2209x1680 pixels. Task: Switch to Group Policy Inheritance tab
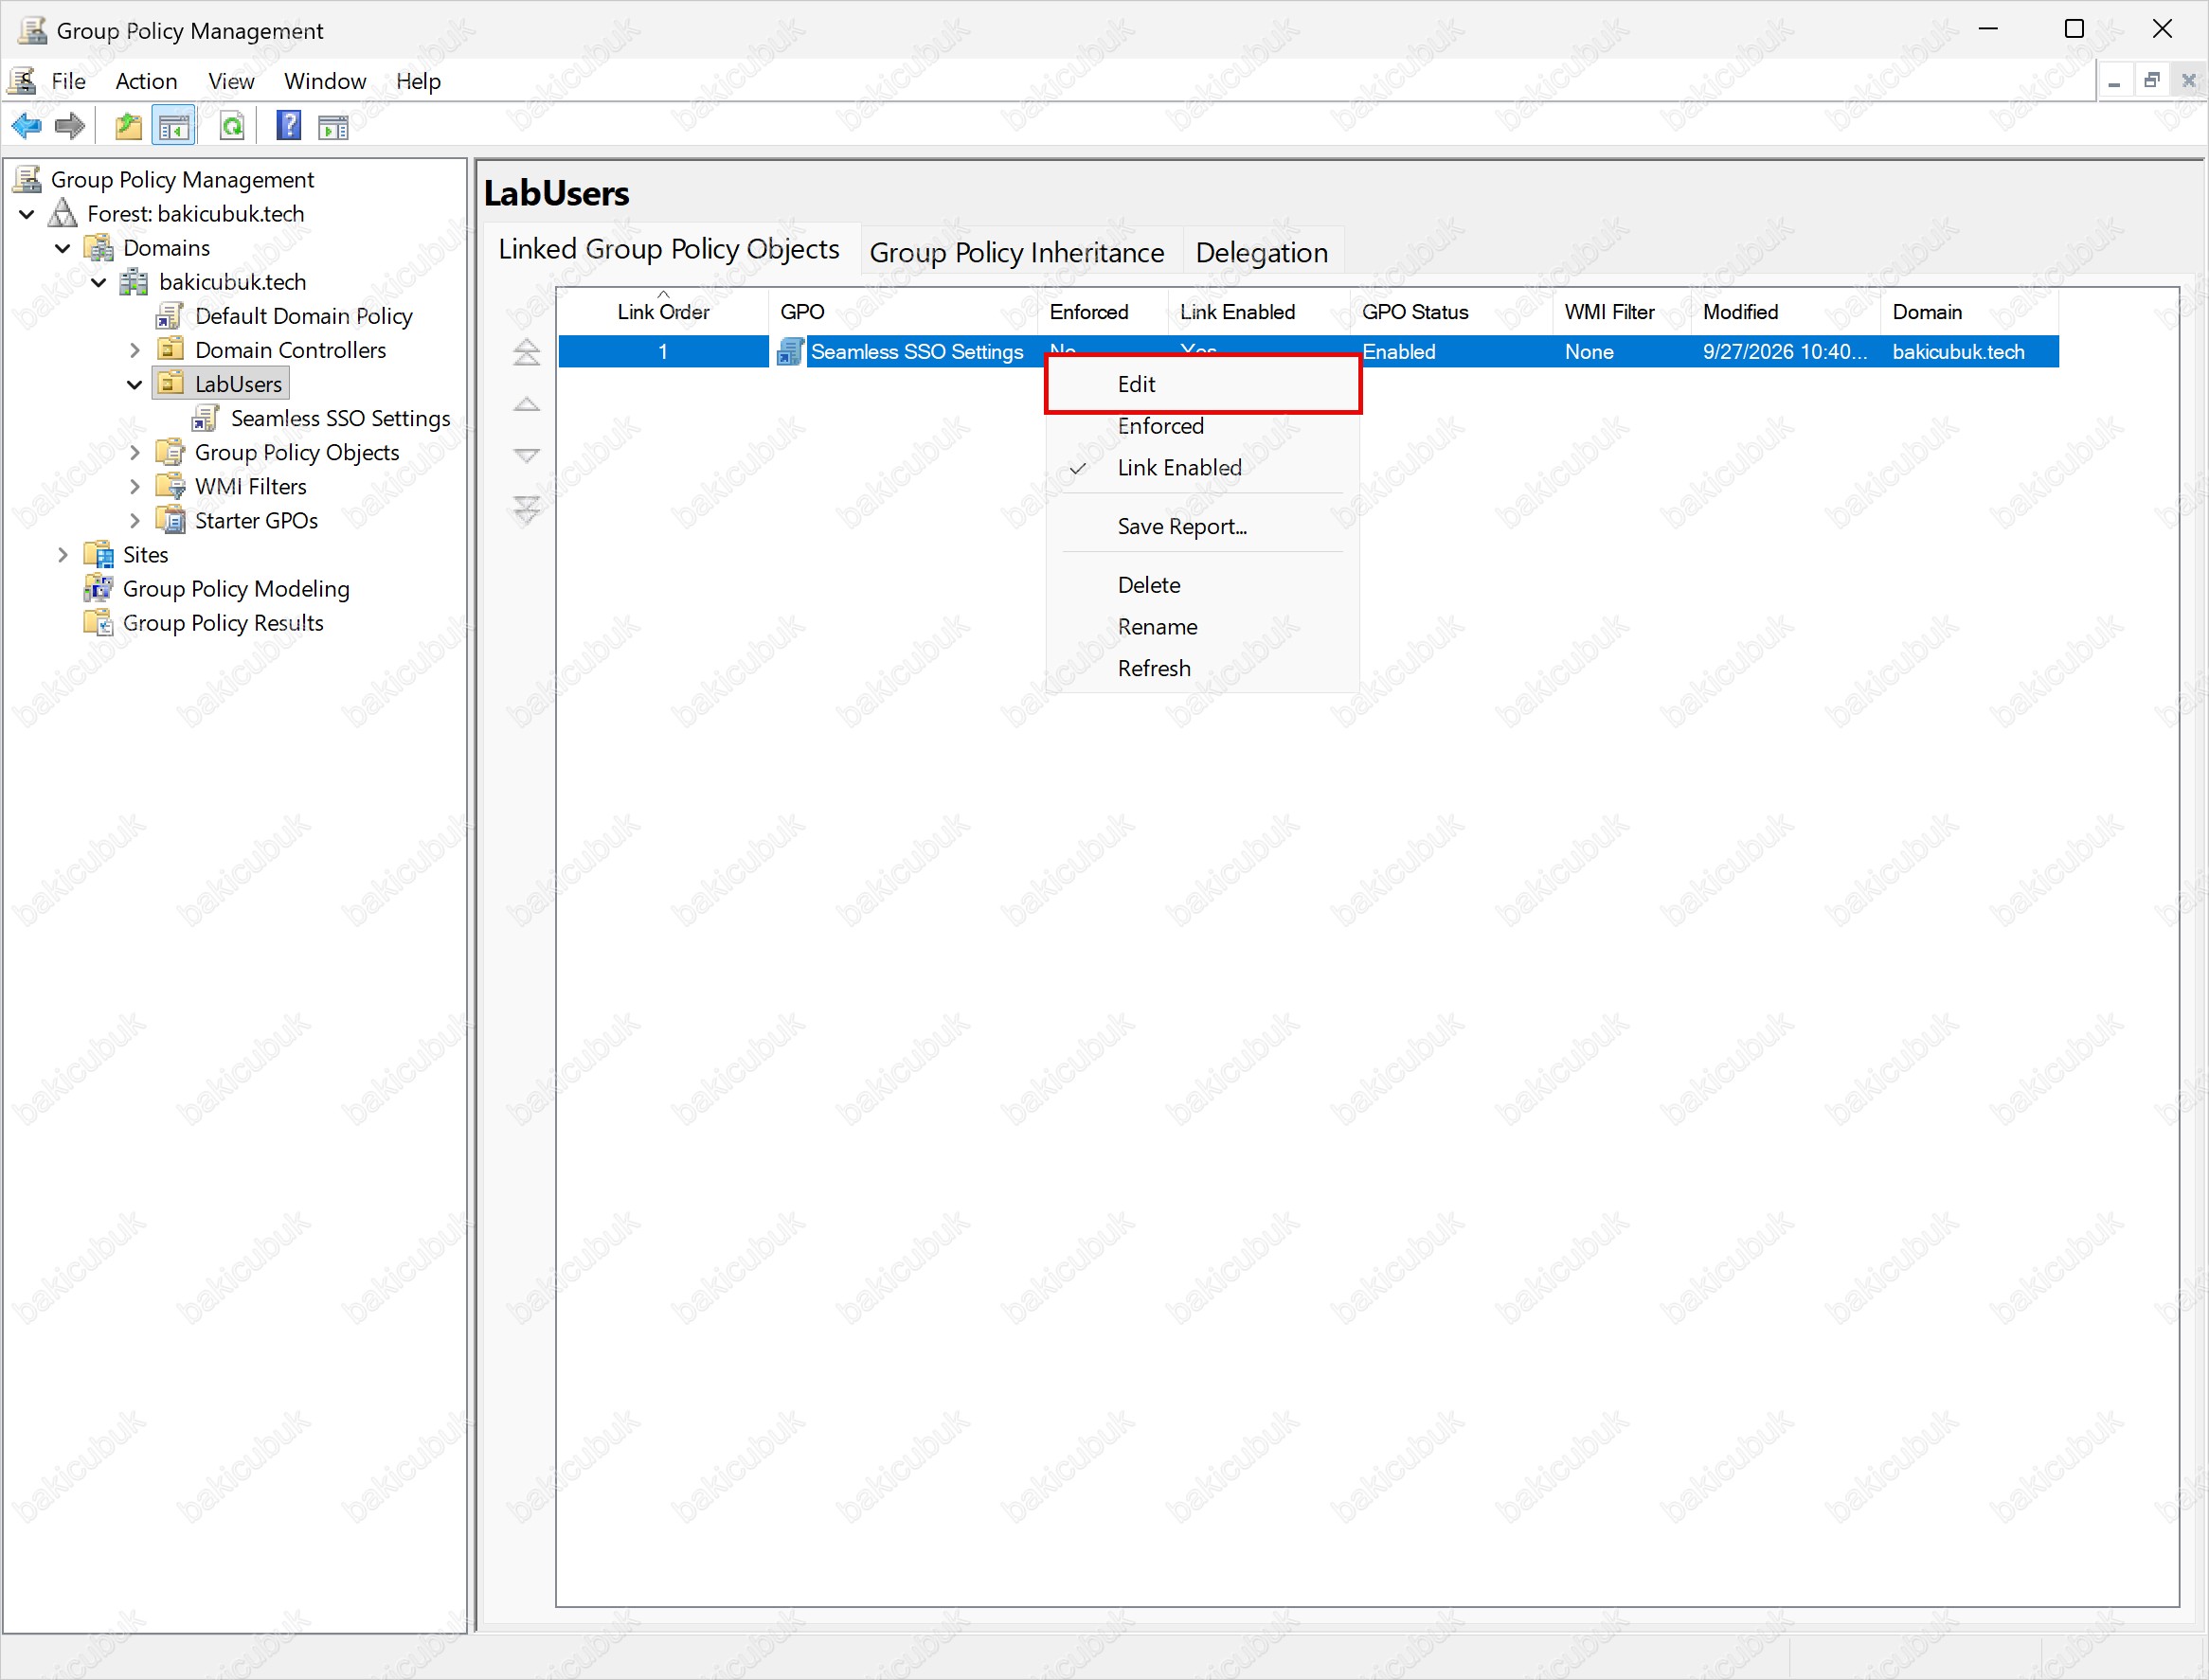1017,252
